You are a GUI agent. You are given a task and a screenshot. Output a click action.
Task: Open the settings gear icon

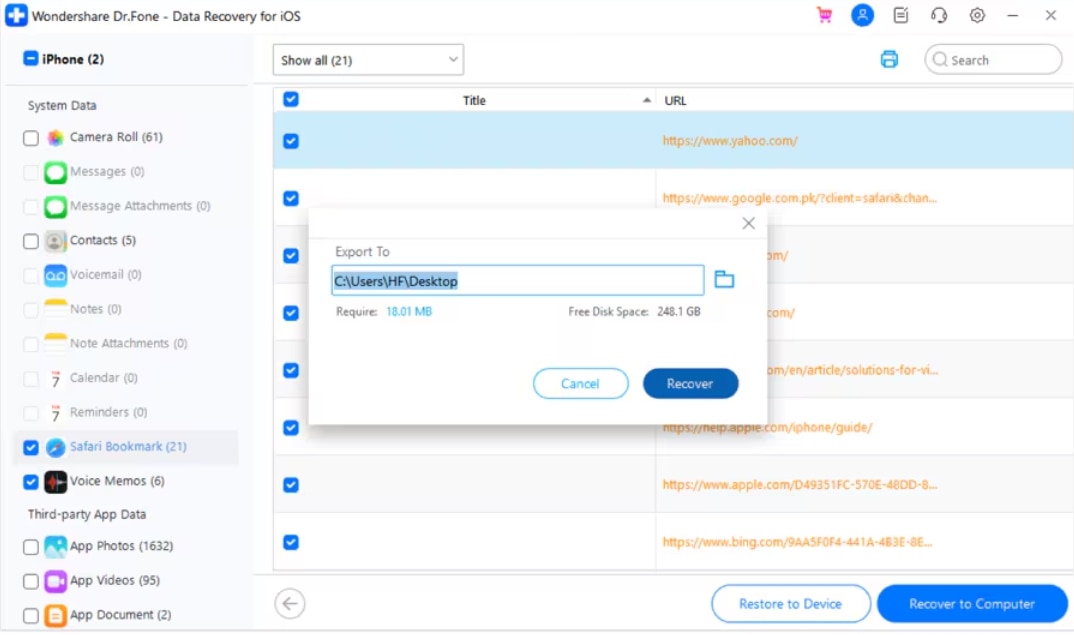click(977, 16)
